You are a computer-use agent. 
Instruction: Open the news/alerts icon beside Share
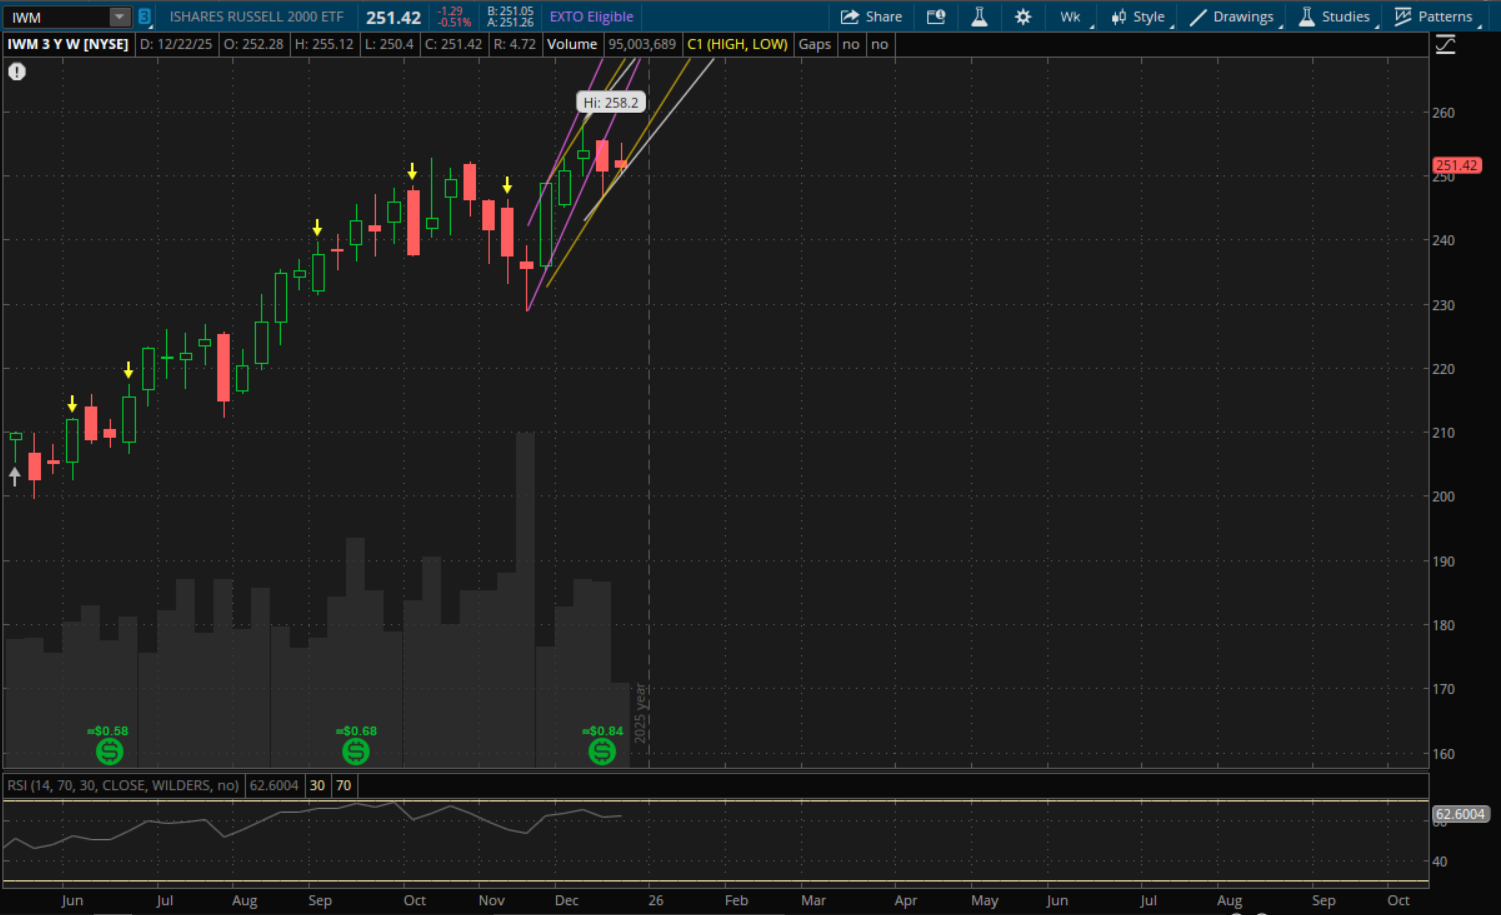[936, 17]
